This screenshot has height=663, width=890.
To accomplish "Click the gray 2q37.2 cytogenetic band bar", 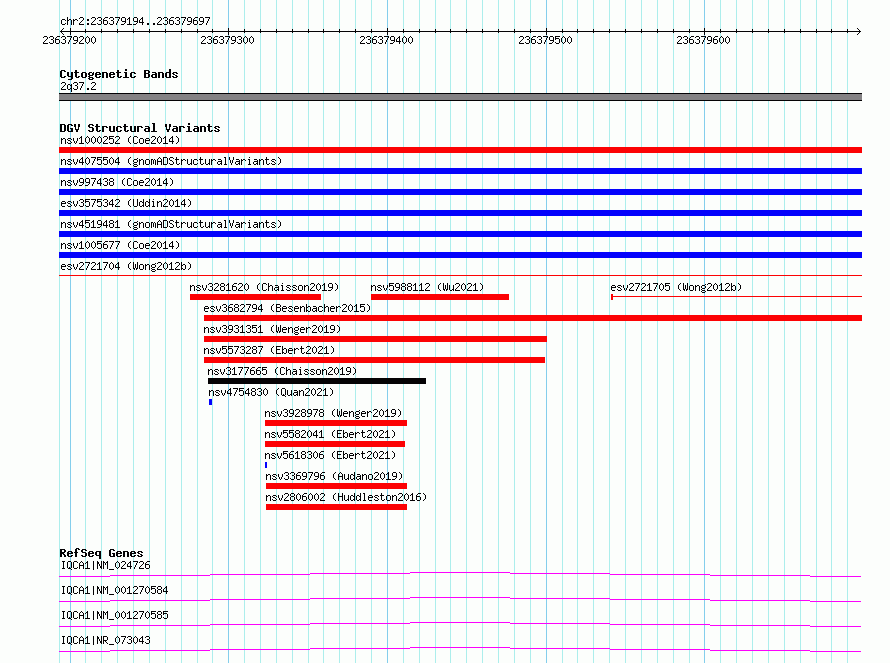I will tap(460, 97).
